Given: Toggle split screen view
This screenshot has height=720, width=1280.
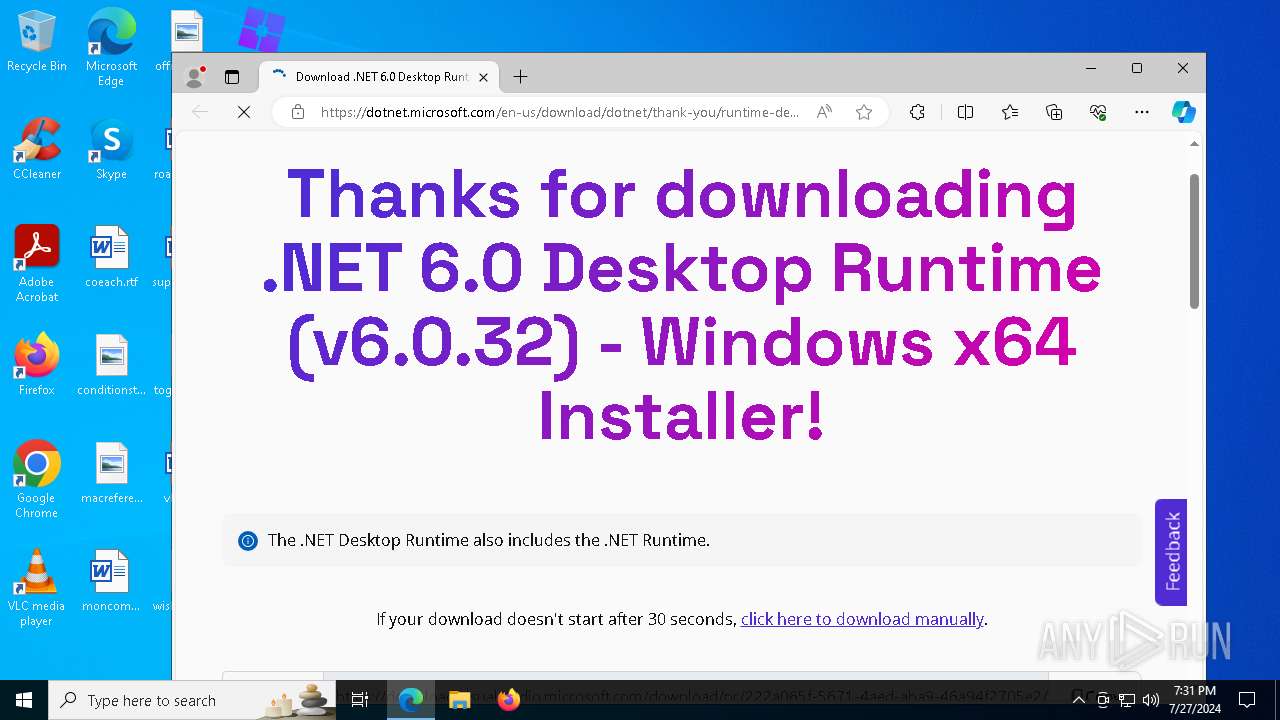Looking at the screenshot, I should [965, 112].
